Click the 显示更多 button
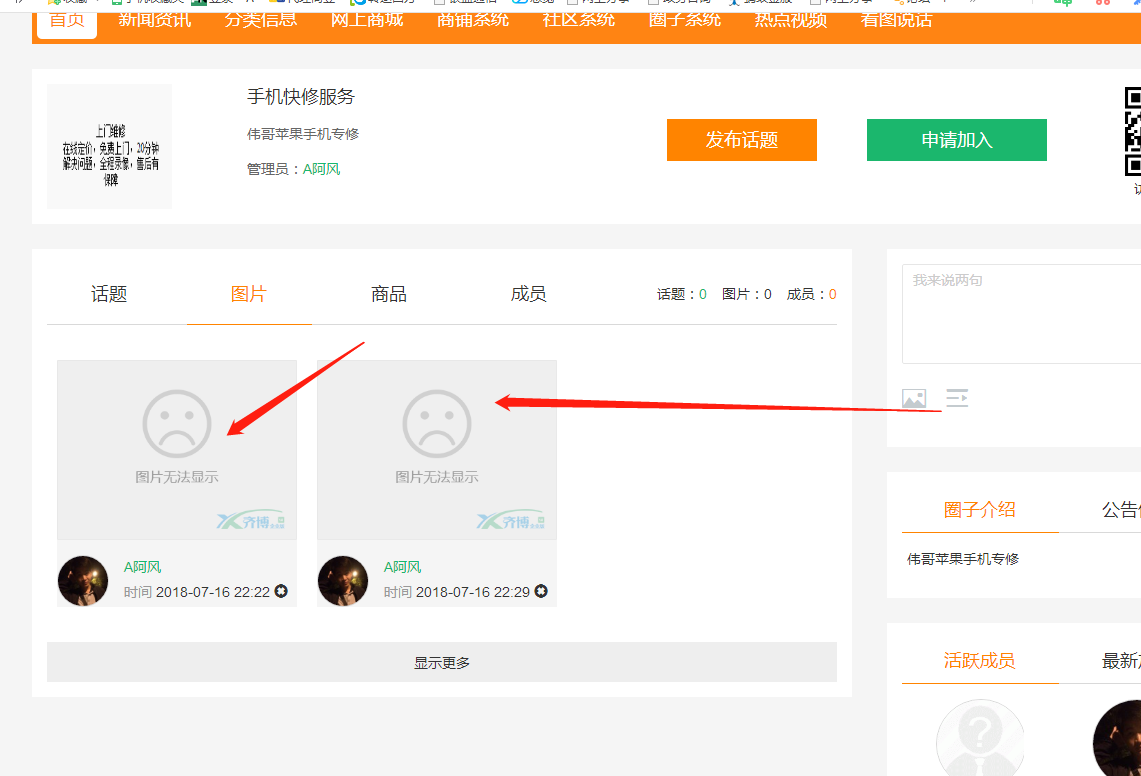 click(442, 662)
